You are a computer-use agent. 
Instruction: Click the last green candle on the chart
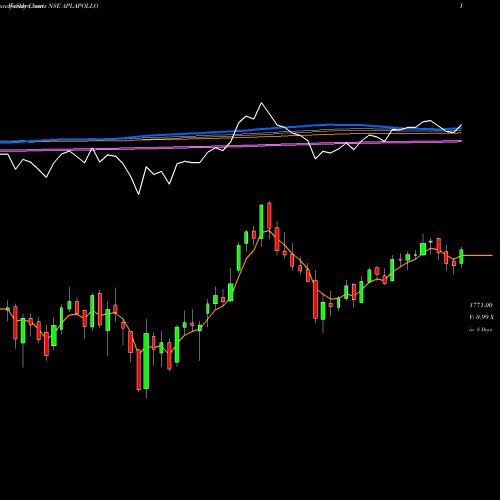(461, 257)
